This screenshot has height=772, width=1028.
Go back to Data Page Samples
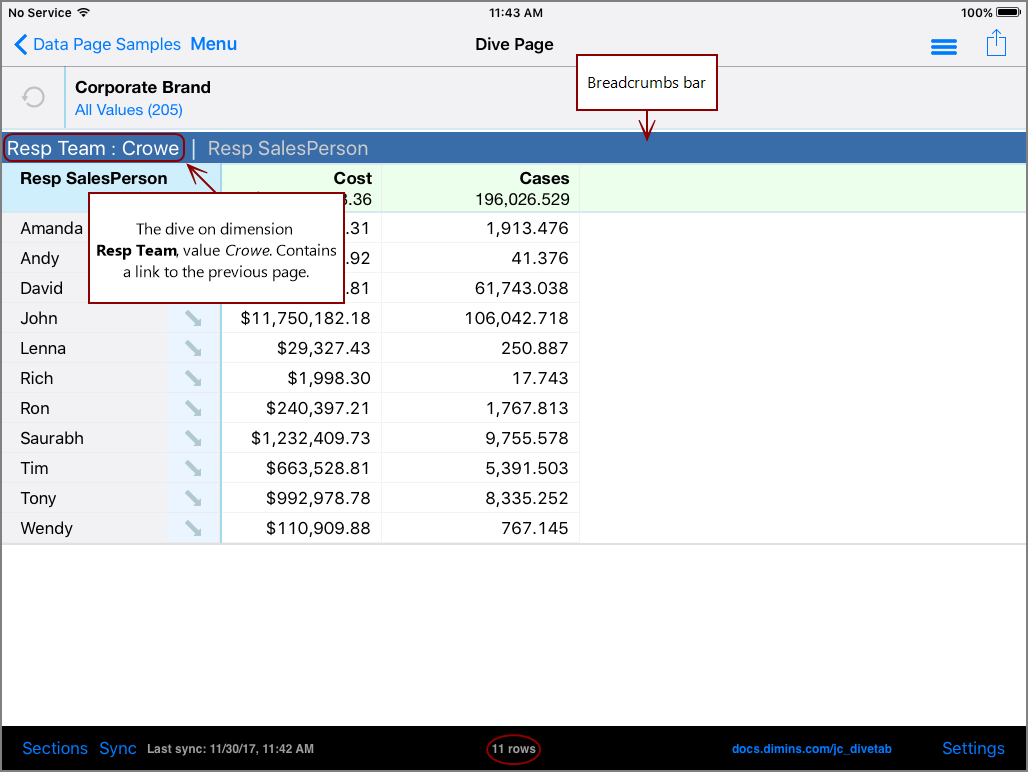click(x=97, y=44)
